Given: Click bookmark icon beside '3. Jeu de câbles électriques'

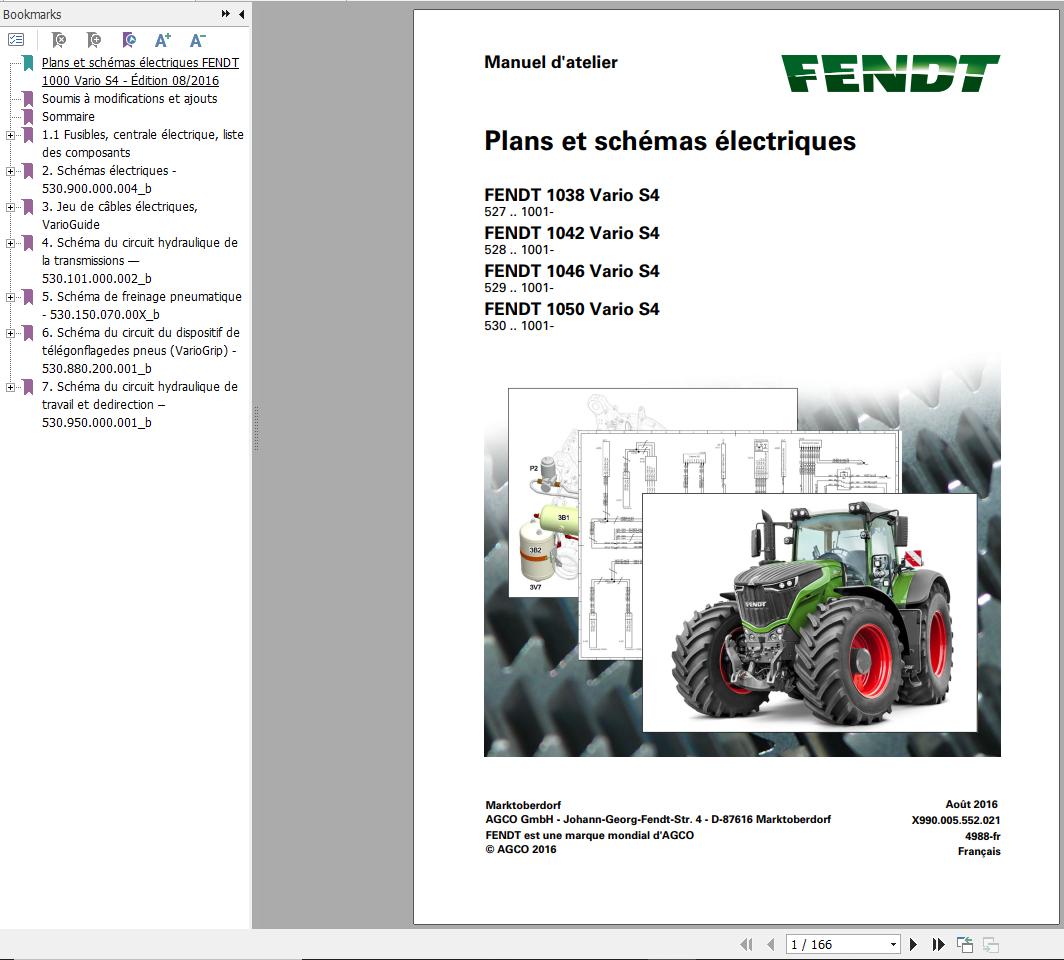Looking at the screenshot, I should coord(28,207).
